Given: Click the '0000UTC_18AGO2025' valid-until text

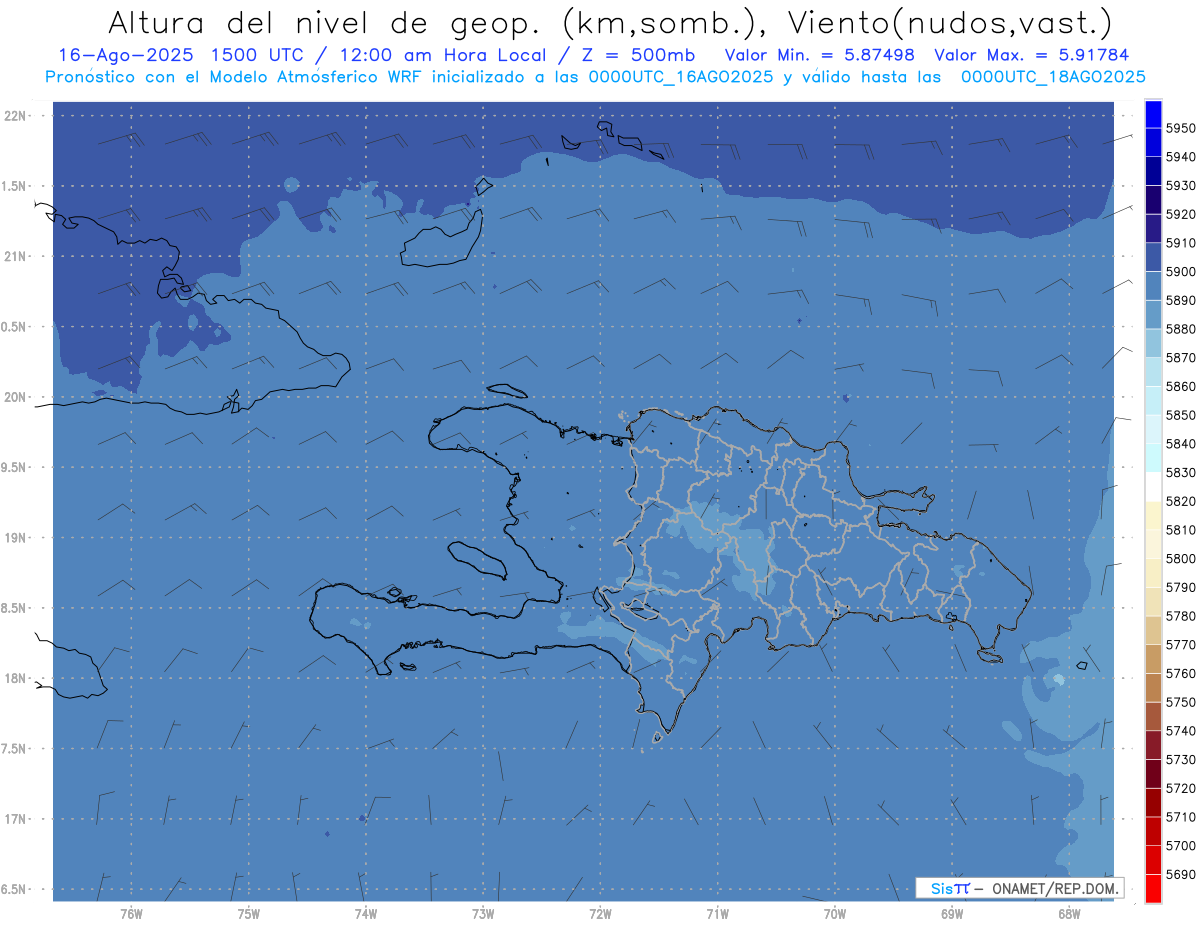Looking at the screenshot, I should tap(1053, 76).
